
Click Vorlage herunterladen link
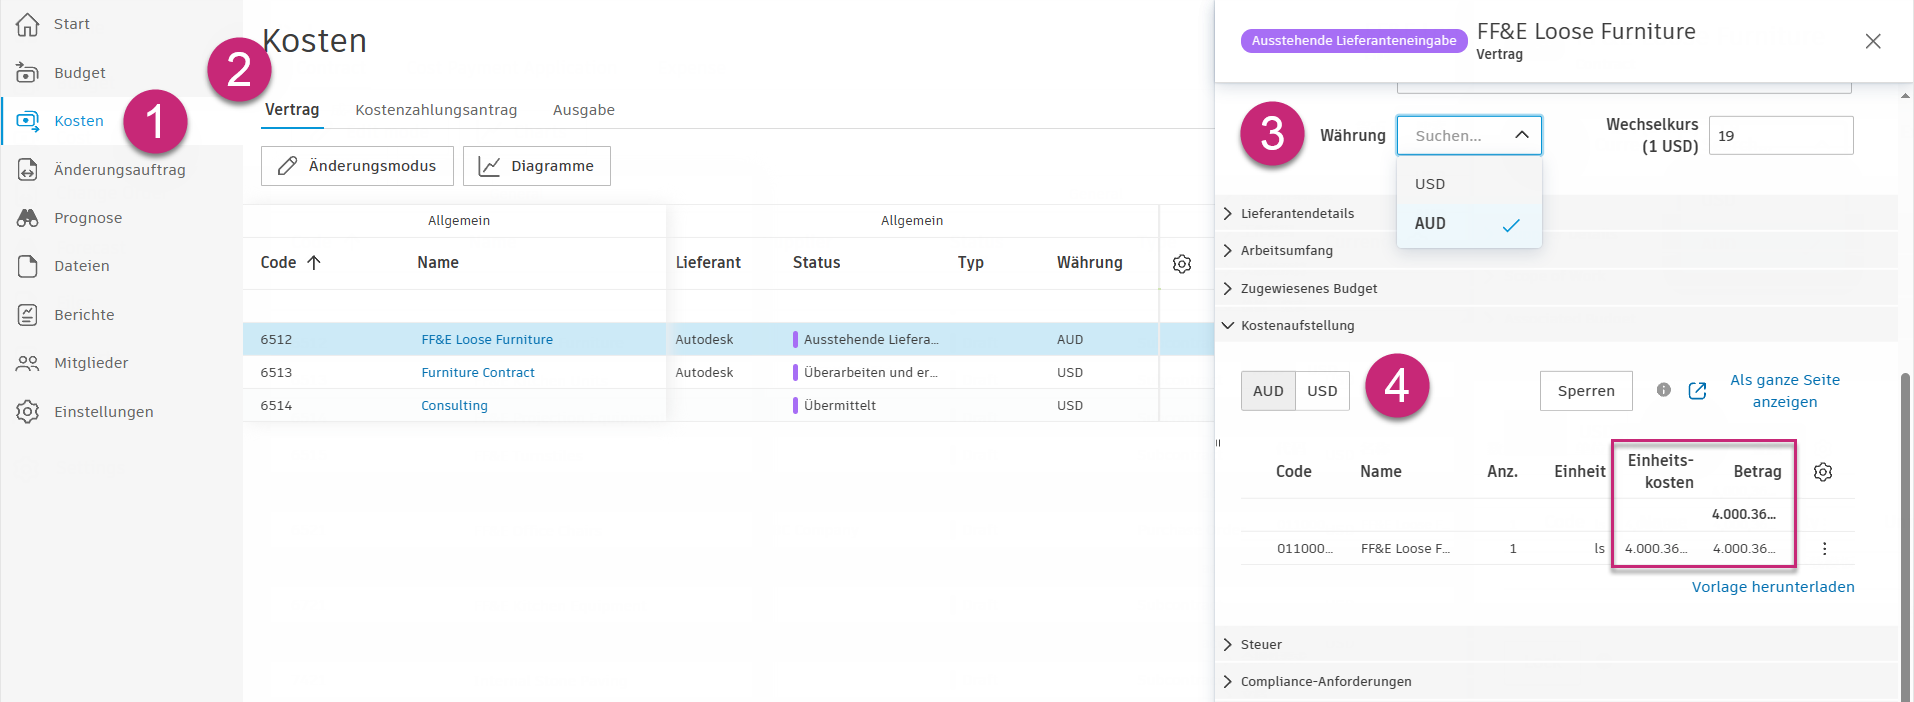point(1773,587)
